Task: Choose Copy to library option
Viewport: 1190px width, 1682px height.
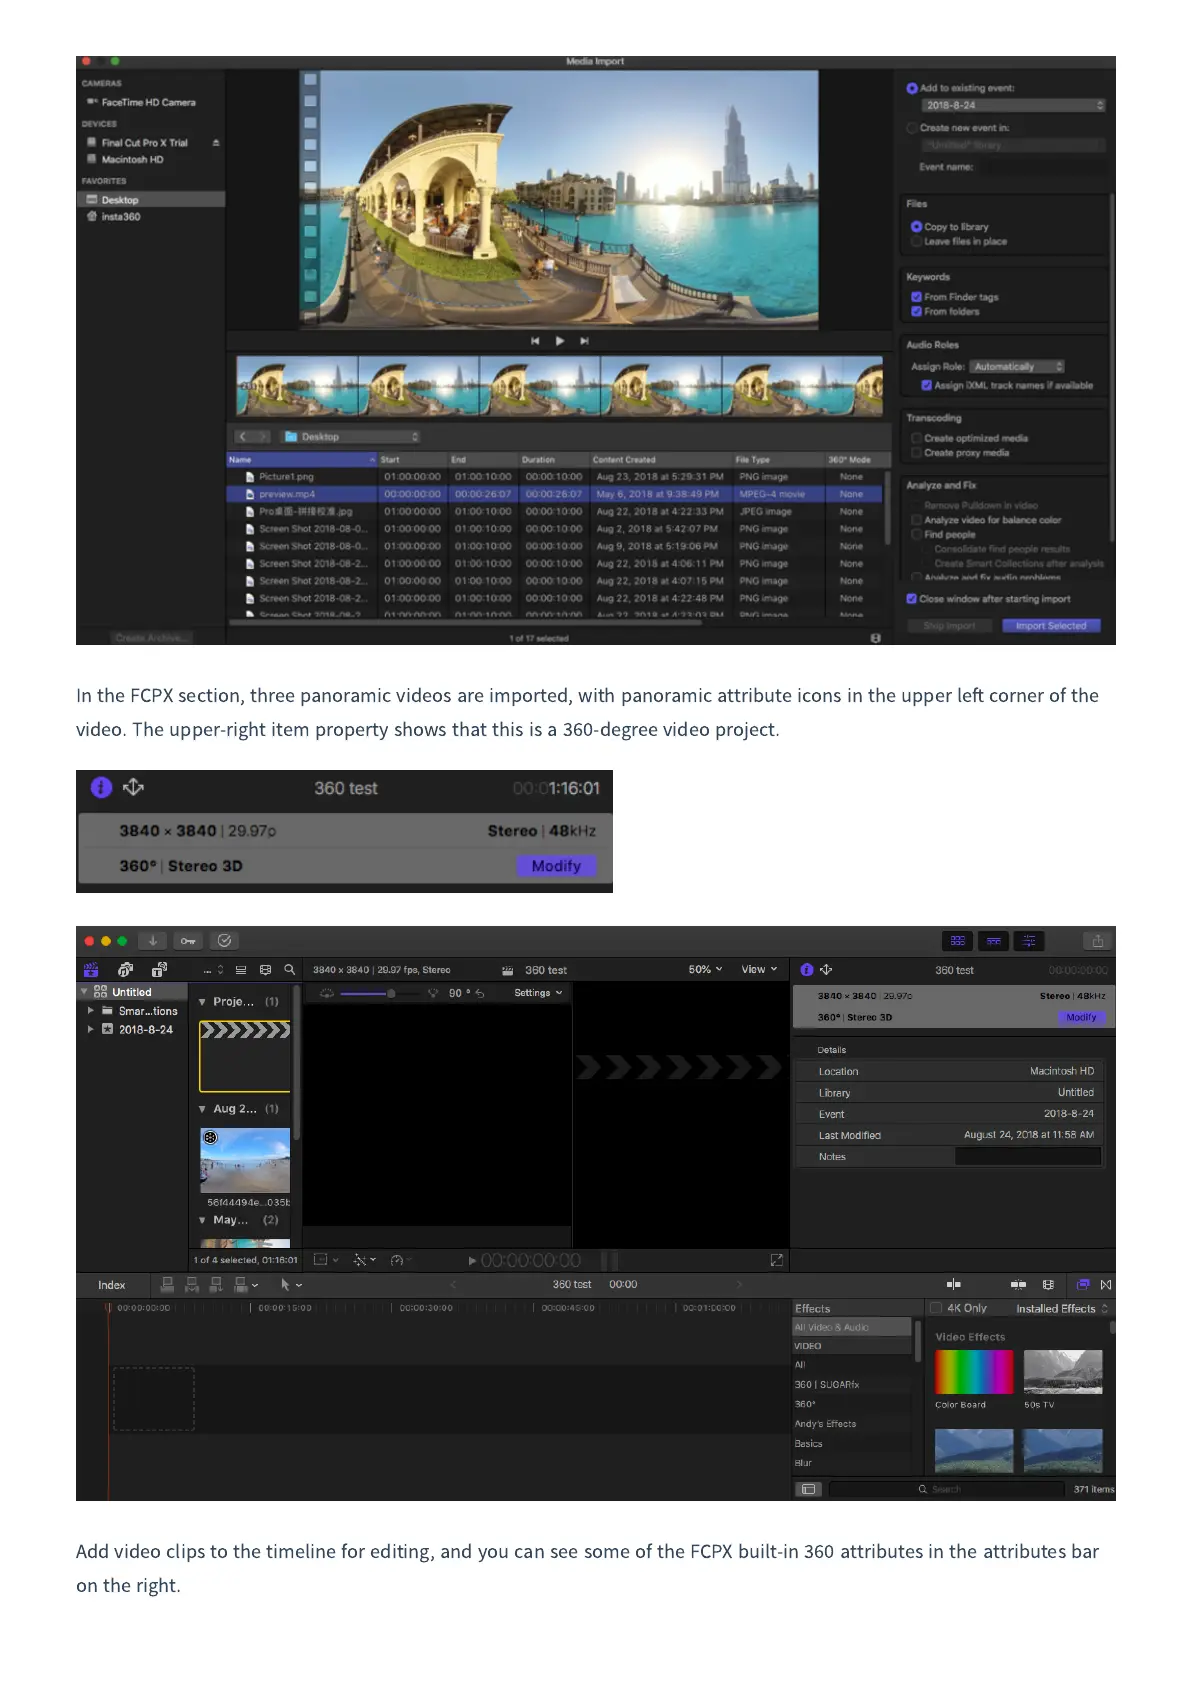Action: [916, 227]
